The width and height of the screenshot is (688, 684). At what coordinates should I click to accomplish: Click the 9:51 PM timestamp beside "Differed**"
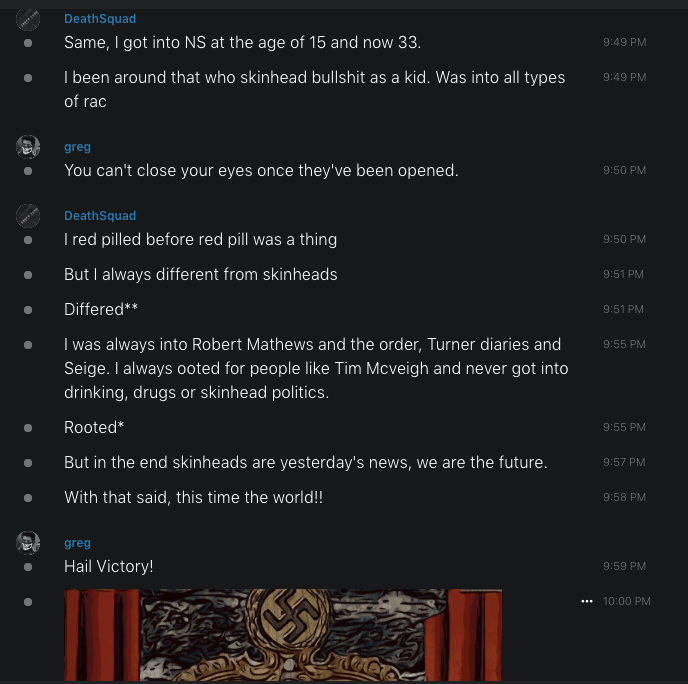point(624,310)
